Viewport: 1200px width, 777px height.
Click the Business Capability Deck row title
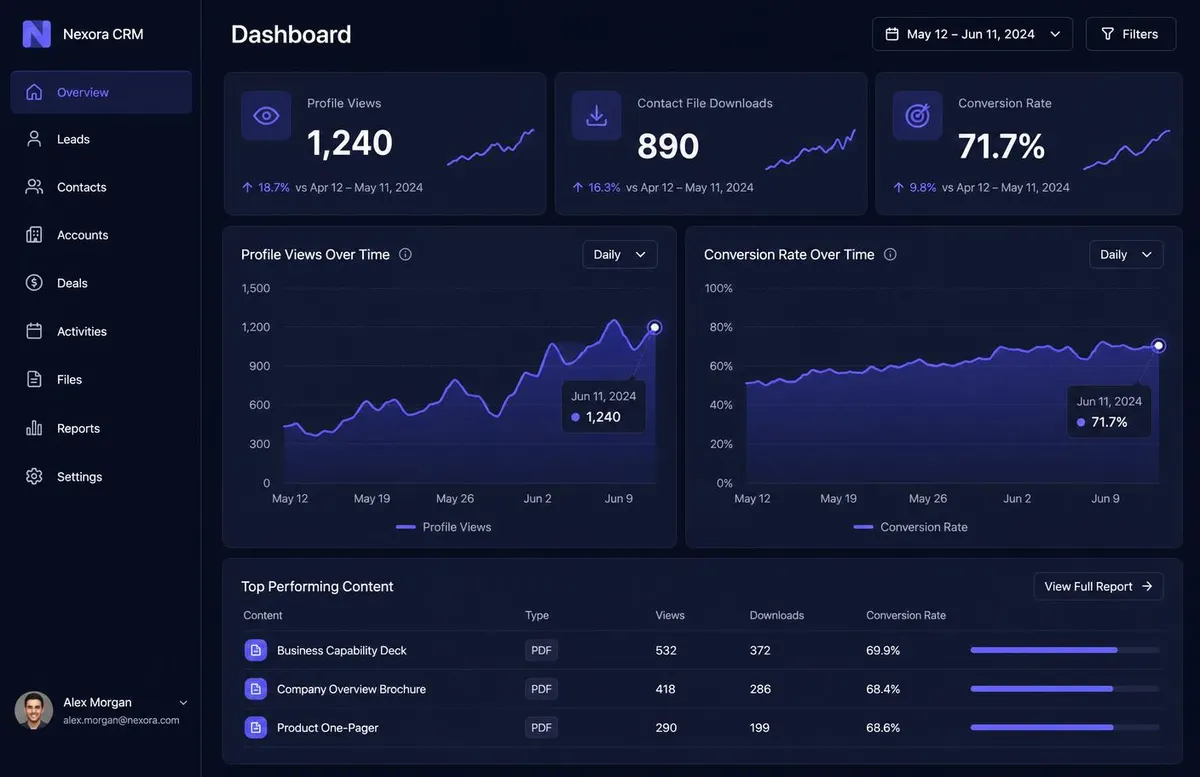pyautogui.click(x=342, y=650)
